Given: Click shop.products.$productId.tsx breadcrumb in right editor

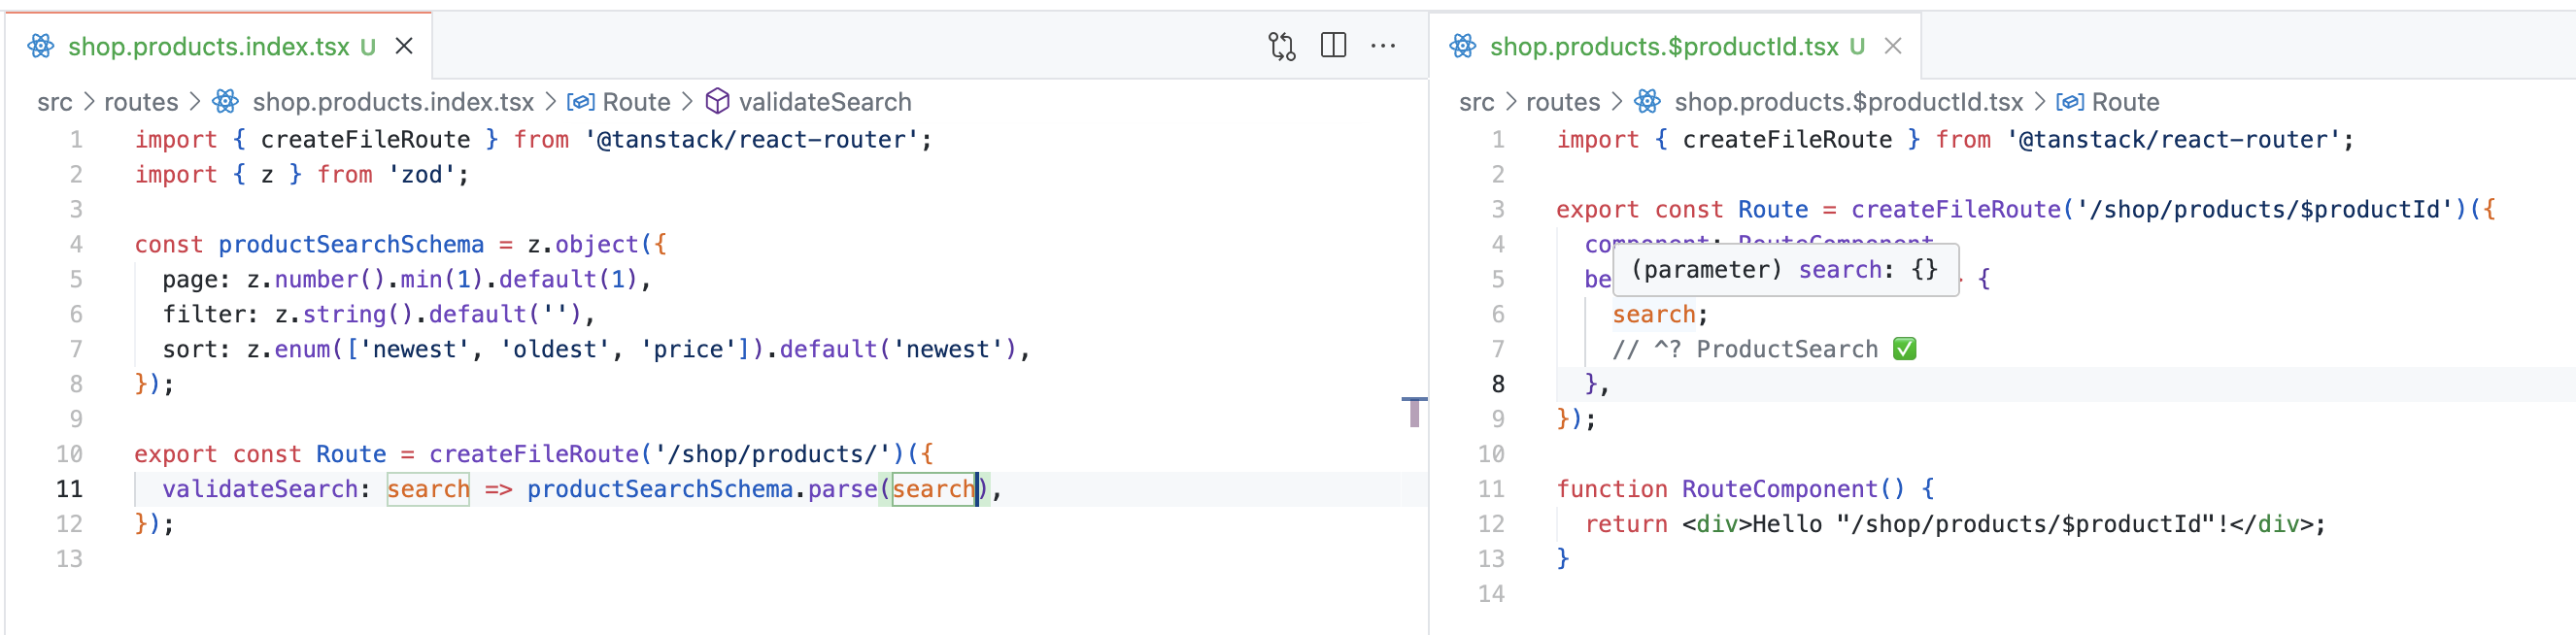Looking at the screenshot, I should tap(1849, 102).
